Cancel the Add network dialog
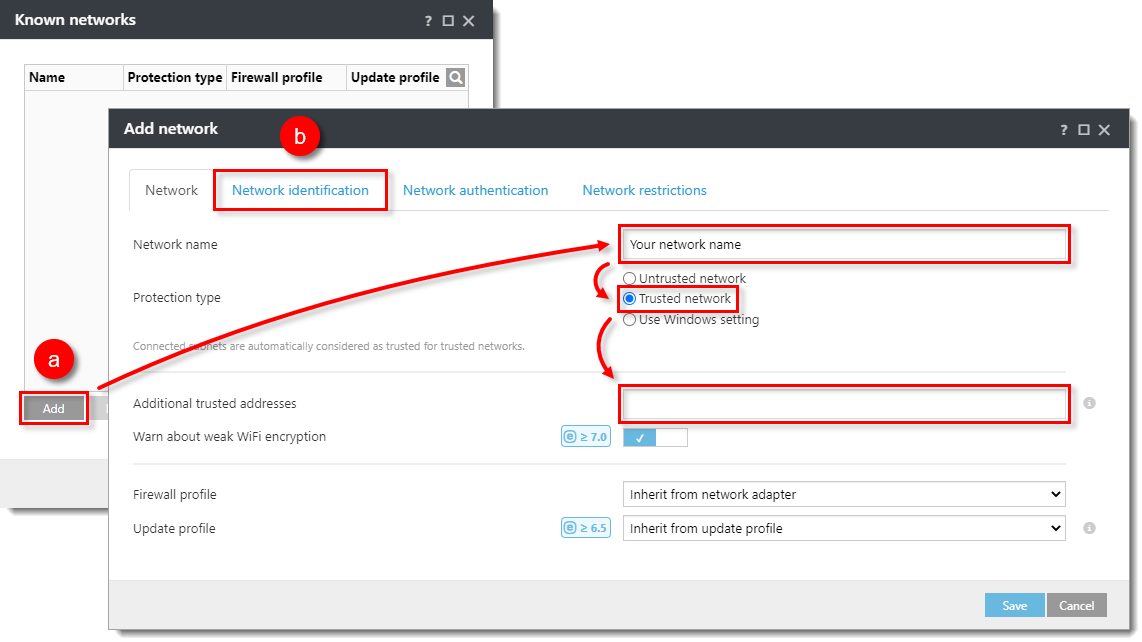 pos(1076,605)
